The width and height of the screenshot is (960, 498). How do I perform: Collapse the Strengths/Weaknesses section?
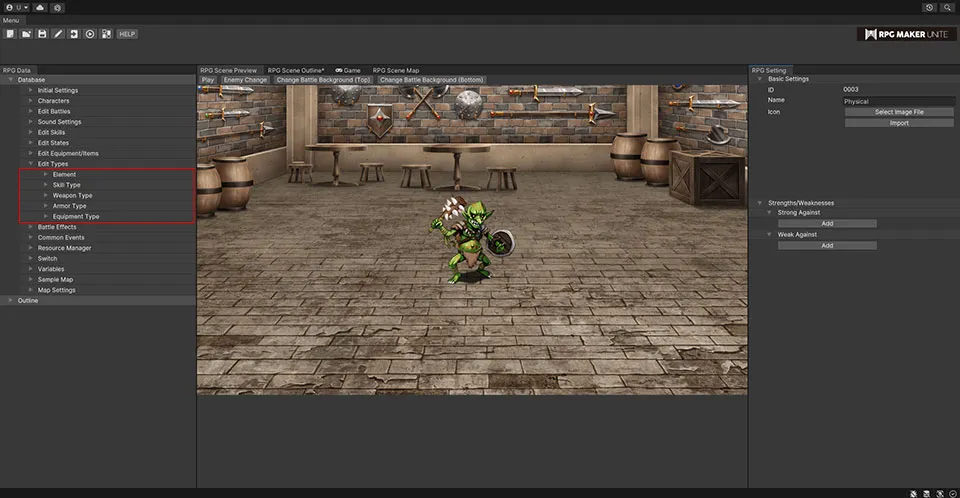[759, 203]
